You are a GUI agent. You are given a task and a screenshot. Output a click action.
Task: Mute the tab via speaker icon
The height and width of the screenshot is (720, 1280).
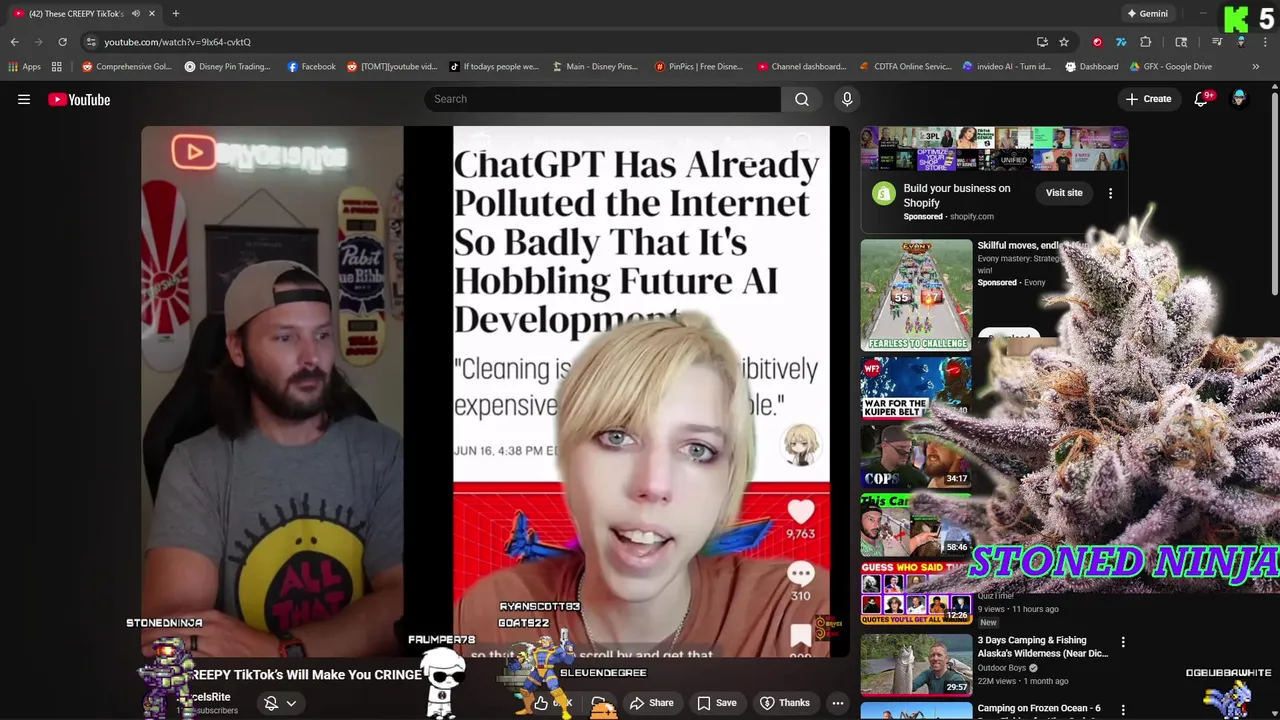click(x=136, y=14)
